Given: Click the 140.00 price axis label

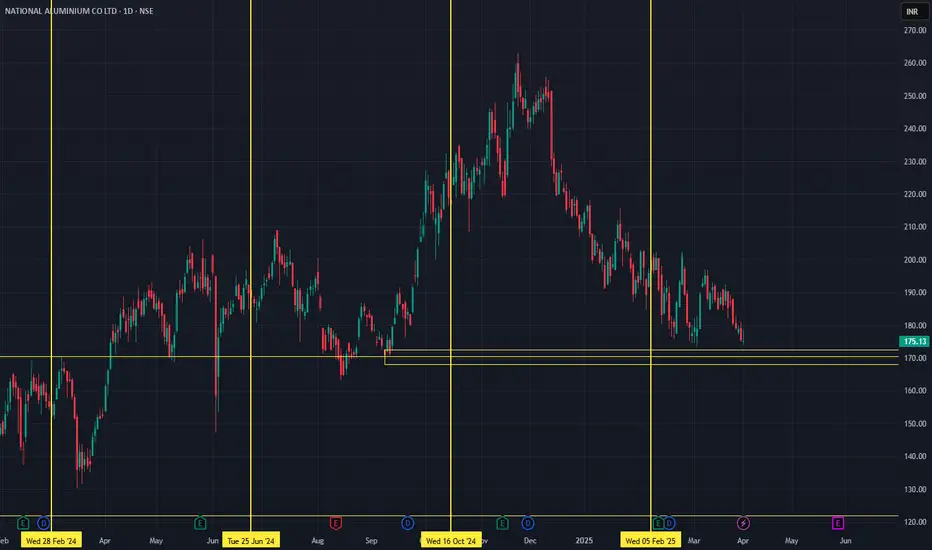Looking at the screenshot, I should point(915,456).
